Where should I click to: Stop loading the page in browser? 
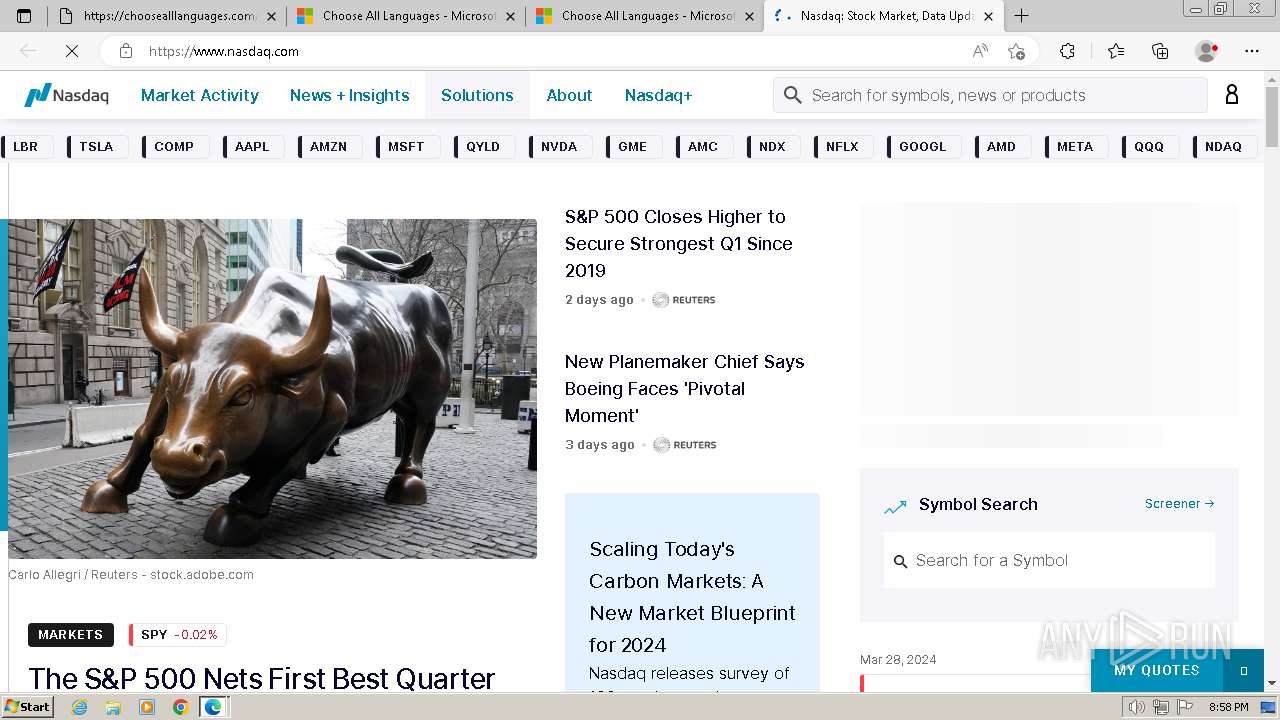pyautogui.click(x=72, y=51)
